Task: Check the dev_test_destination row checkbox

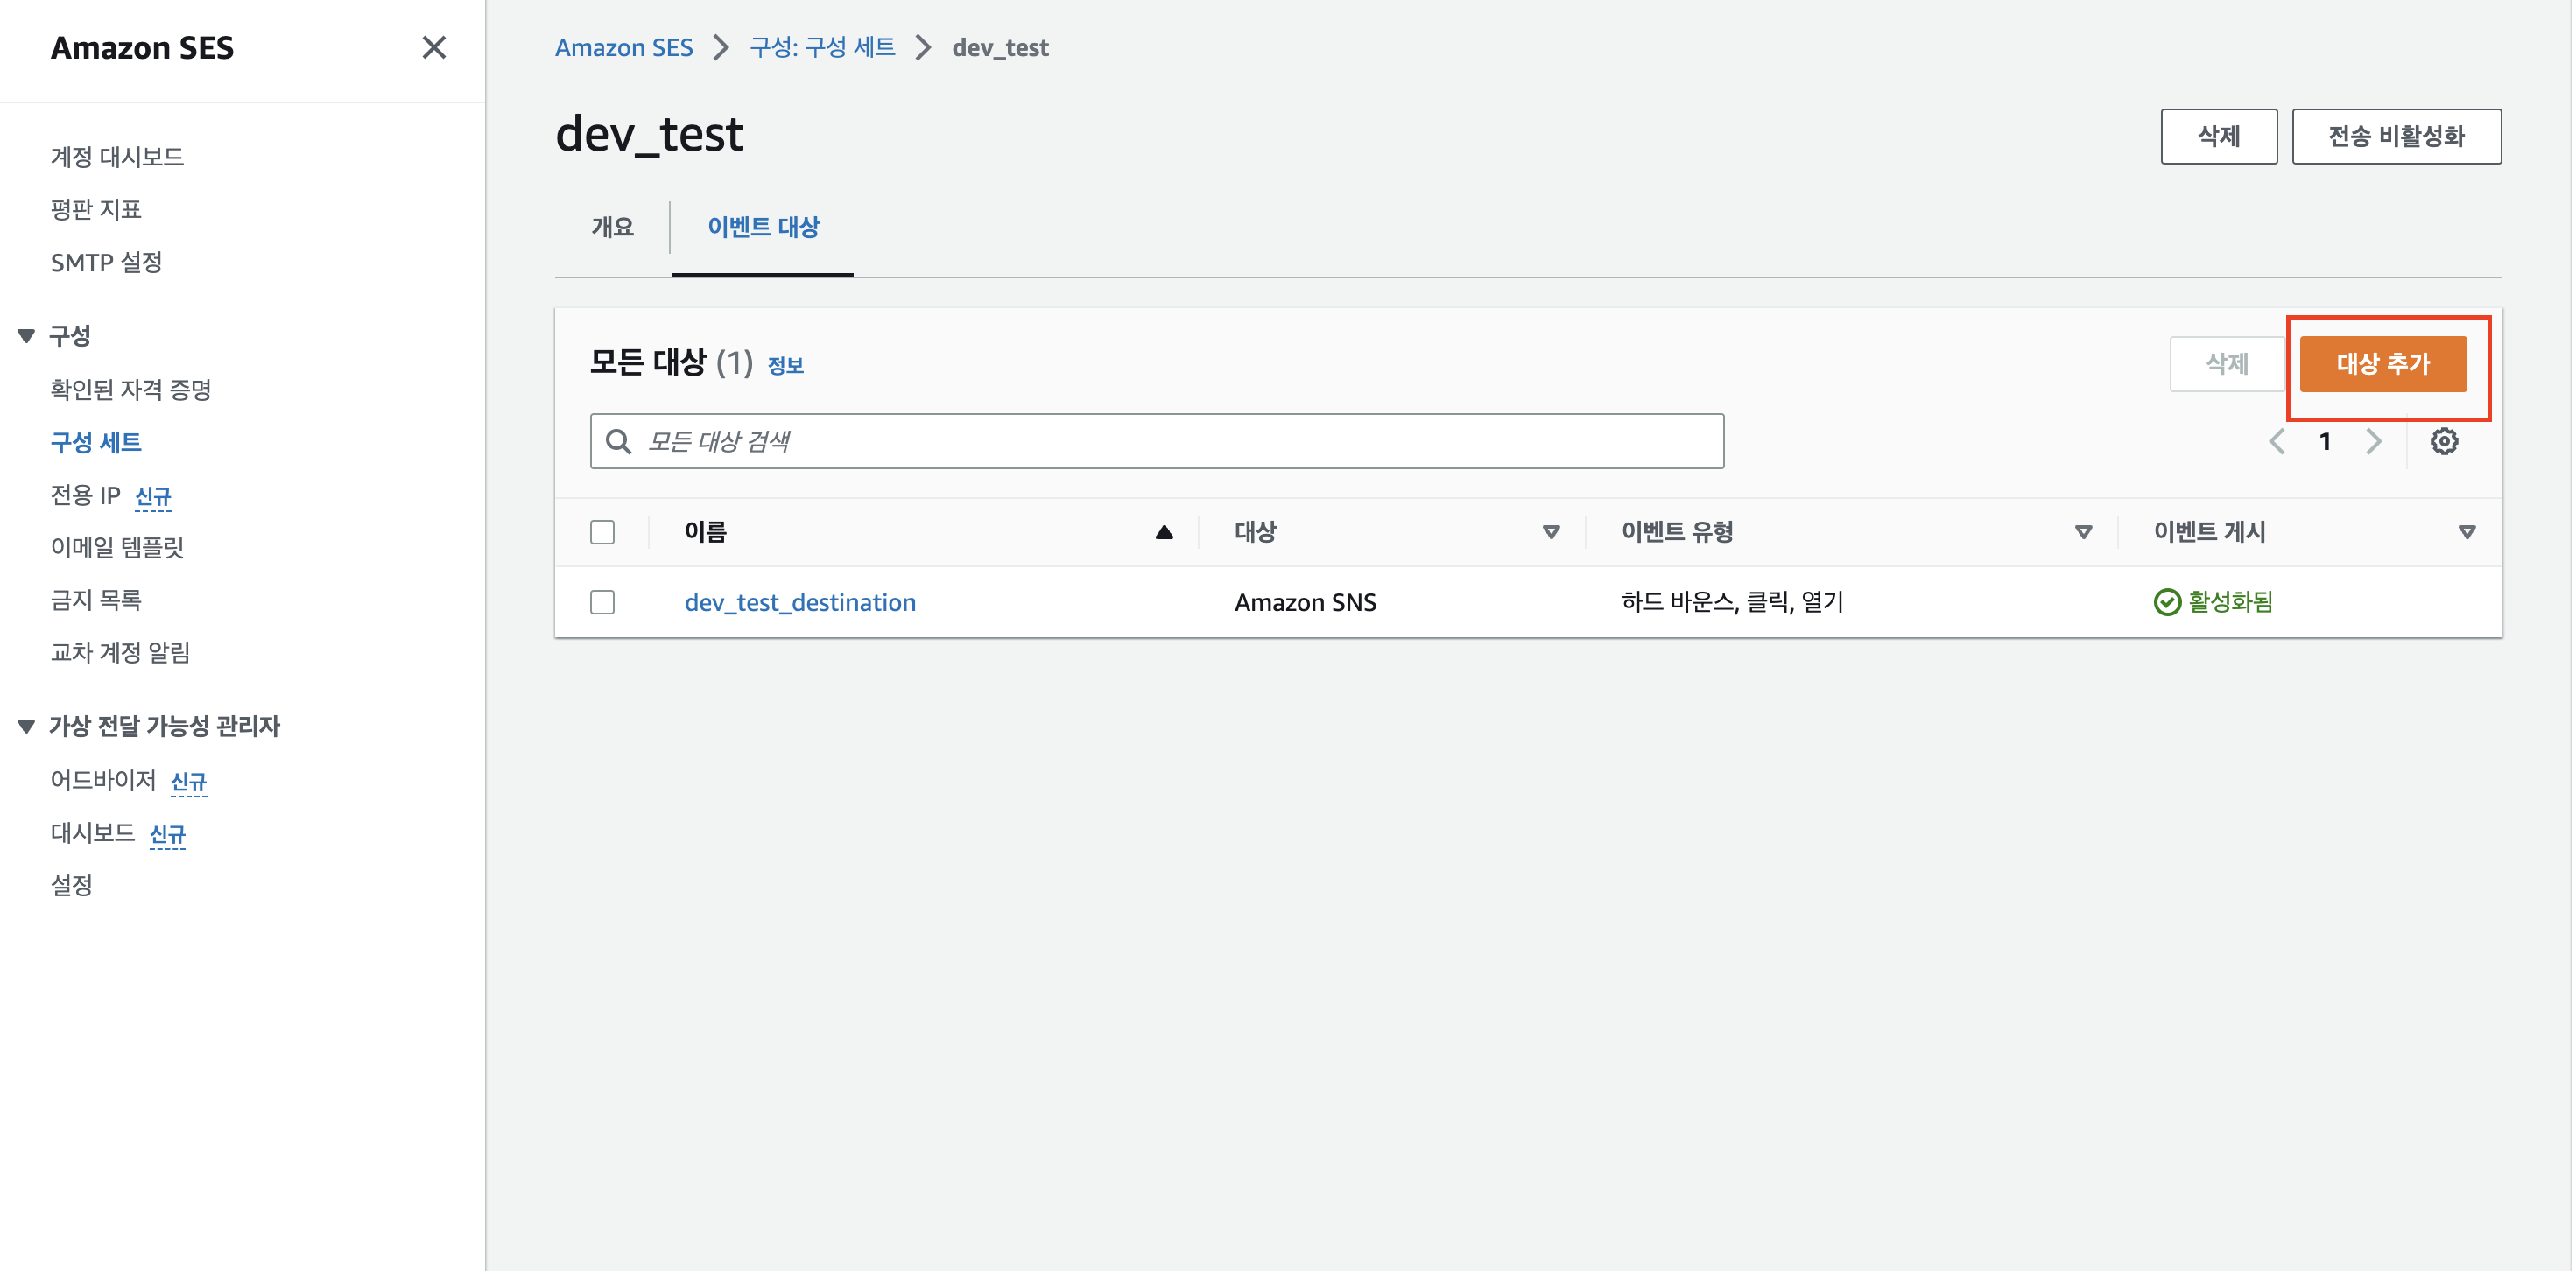Action: [x=602, y=602]
